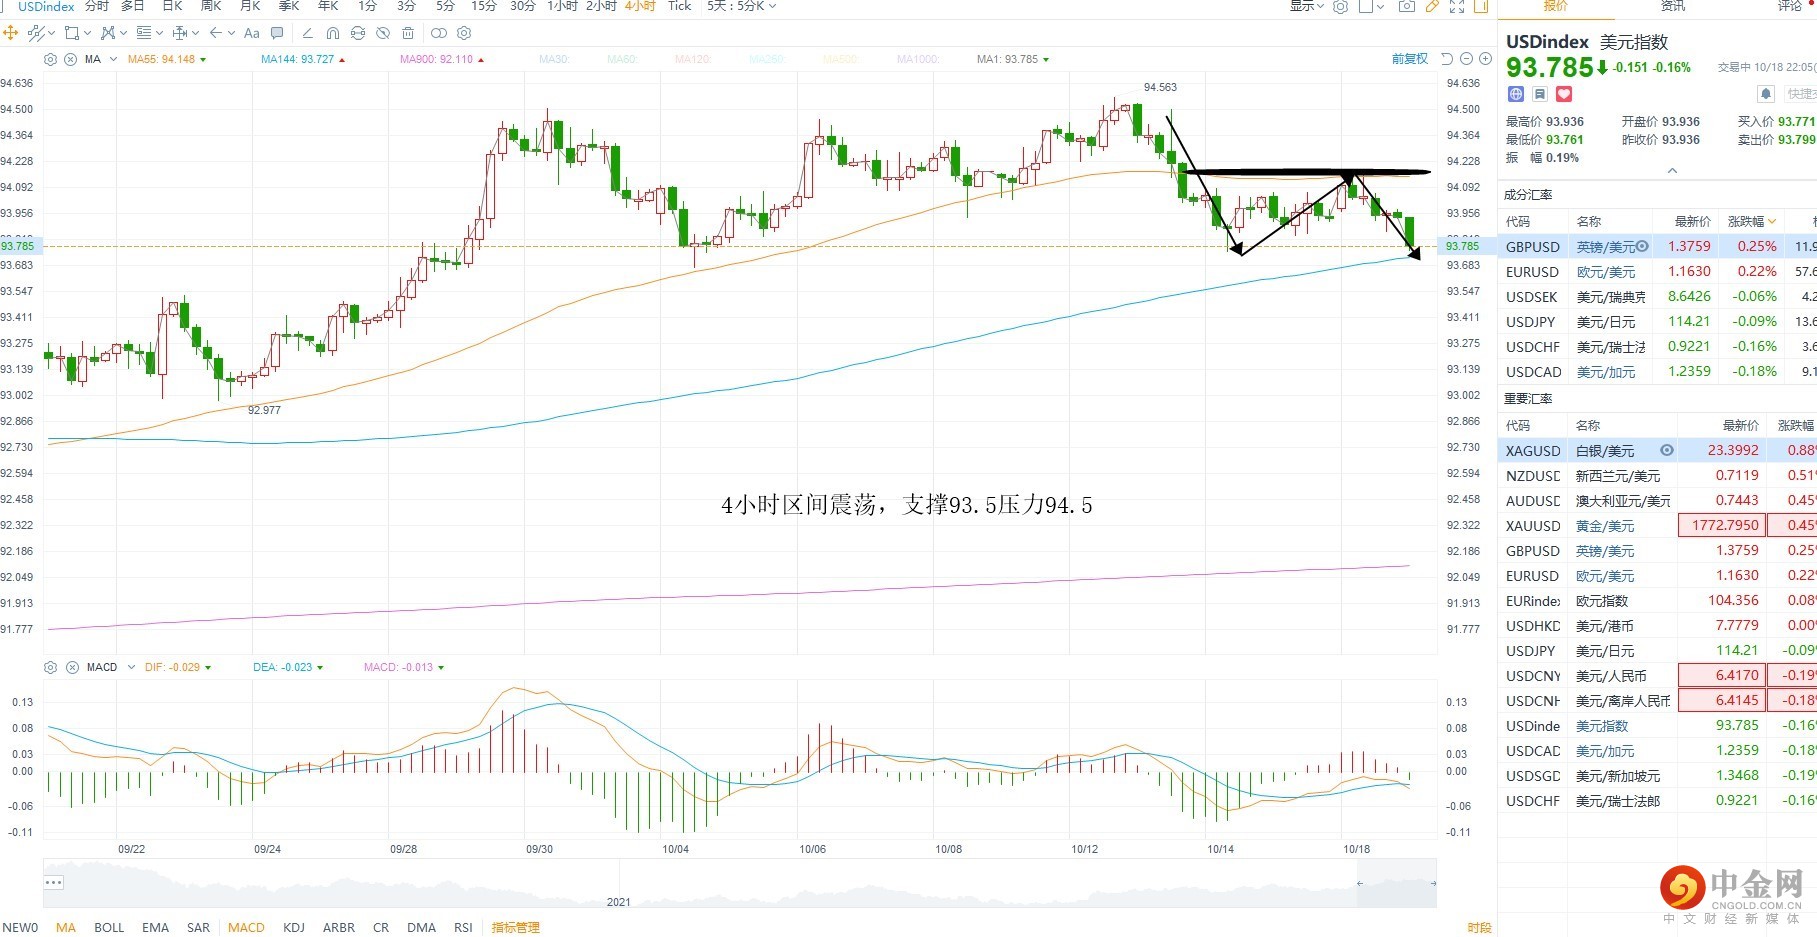Viewport: 1817px width, 937px height.
Task: Toggle MA144 line visibility
Action: (x=303, y=59)
